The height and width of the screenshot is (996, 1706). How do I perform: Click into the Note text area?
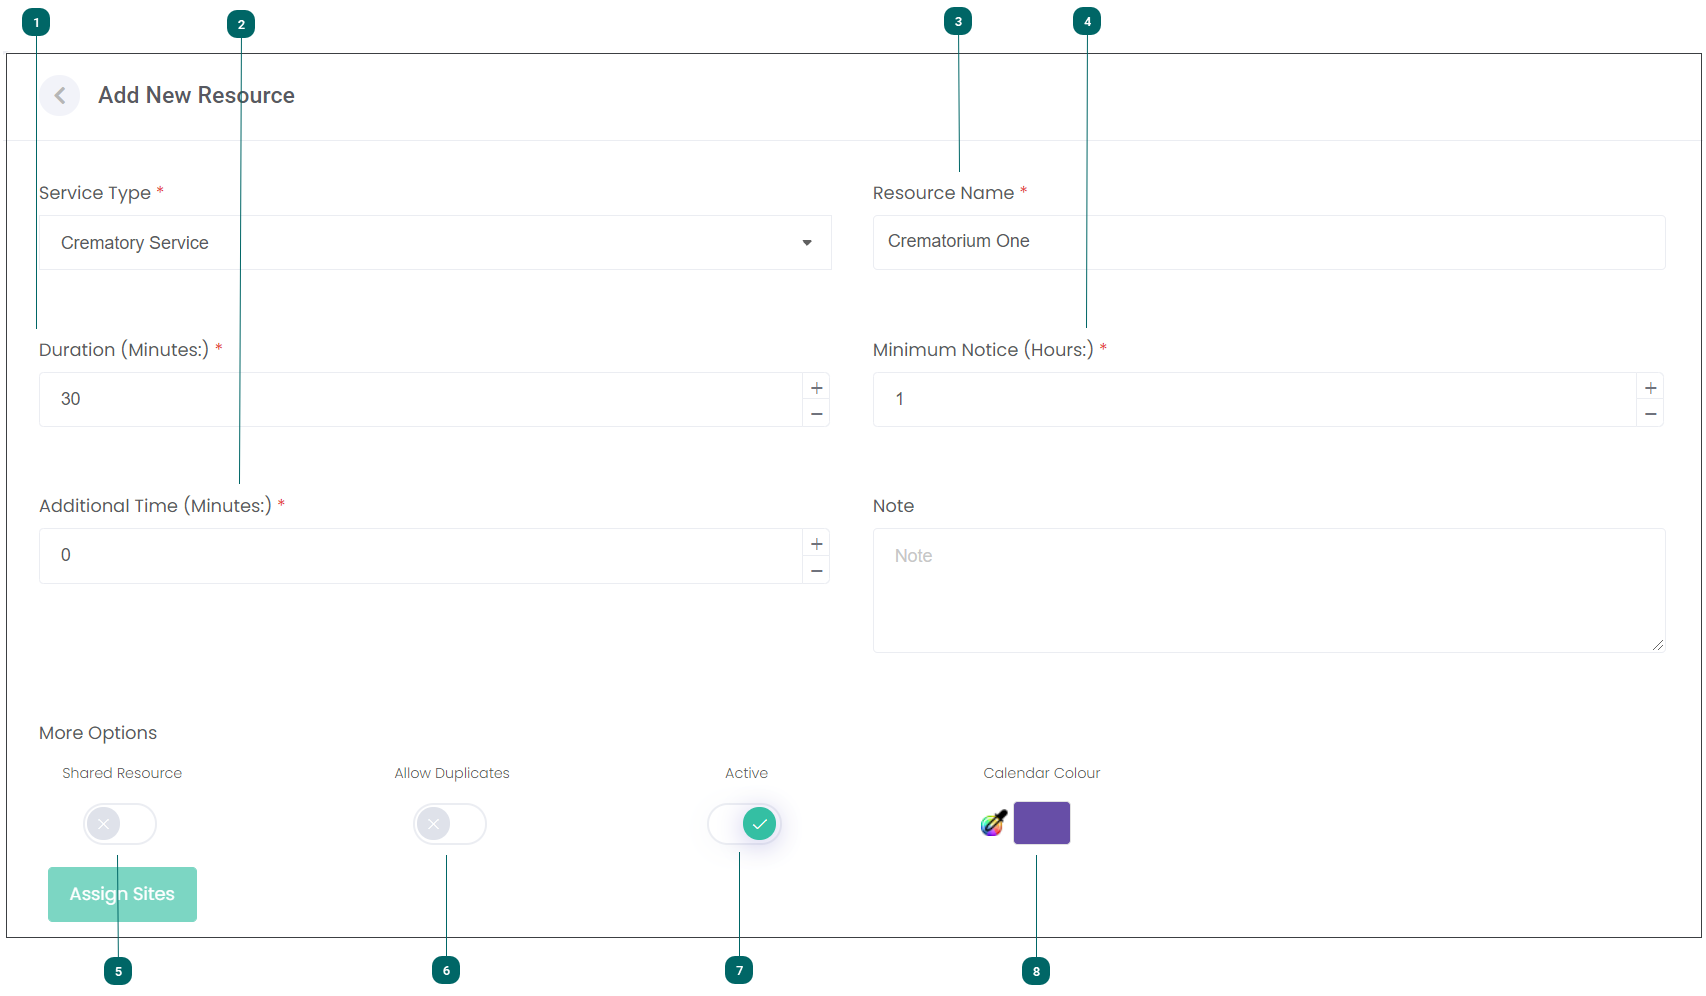(1269, 591)
